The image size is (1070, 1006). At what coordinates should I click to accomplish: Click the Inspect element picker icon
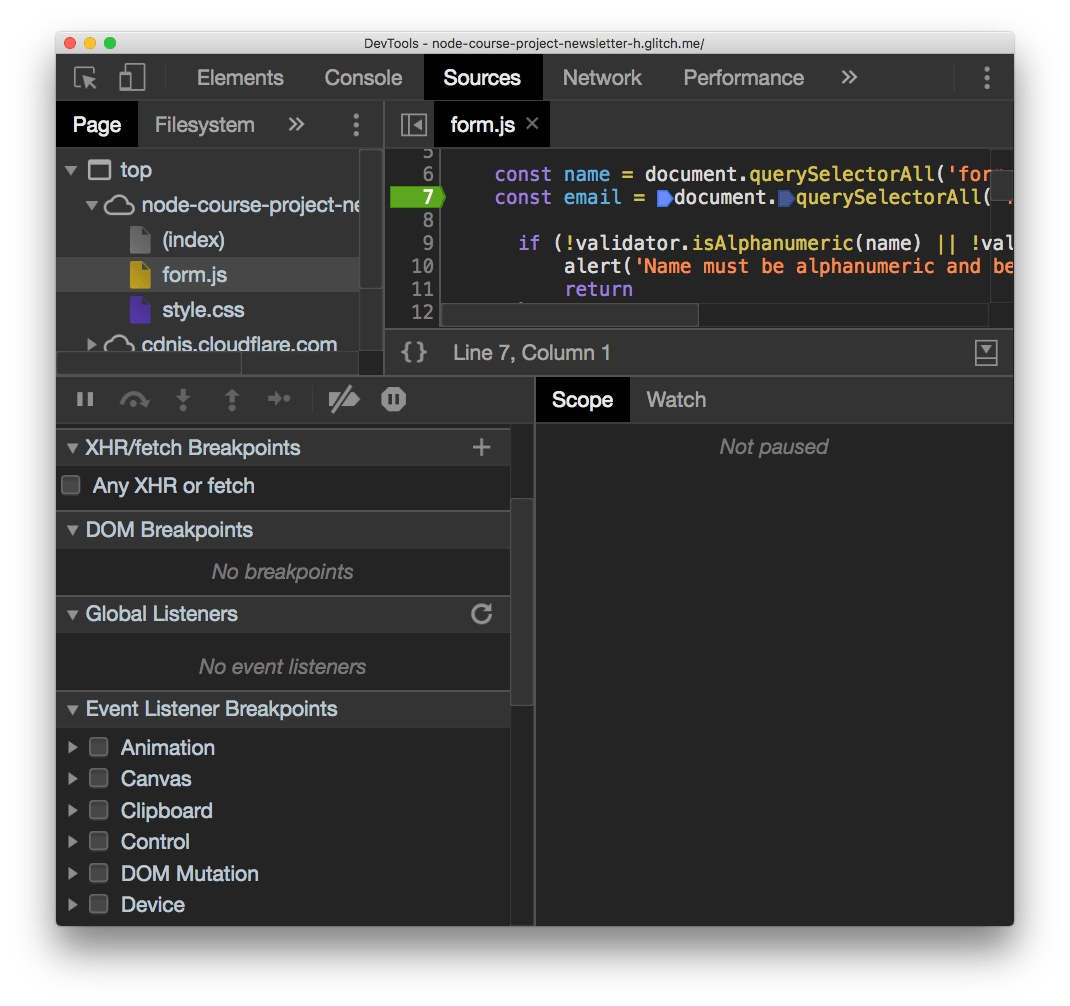(85, 77)
